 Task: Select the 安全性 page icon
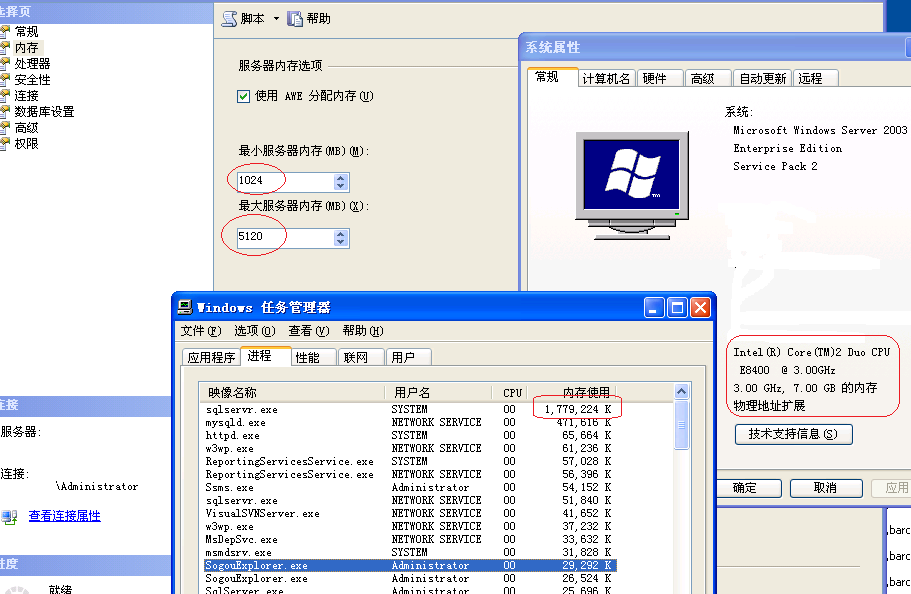tap(6, 79)
